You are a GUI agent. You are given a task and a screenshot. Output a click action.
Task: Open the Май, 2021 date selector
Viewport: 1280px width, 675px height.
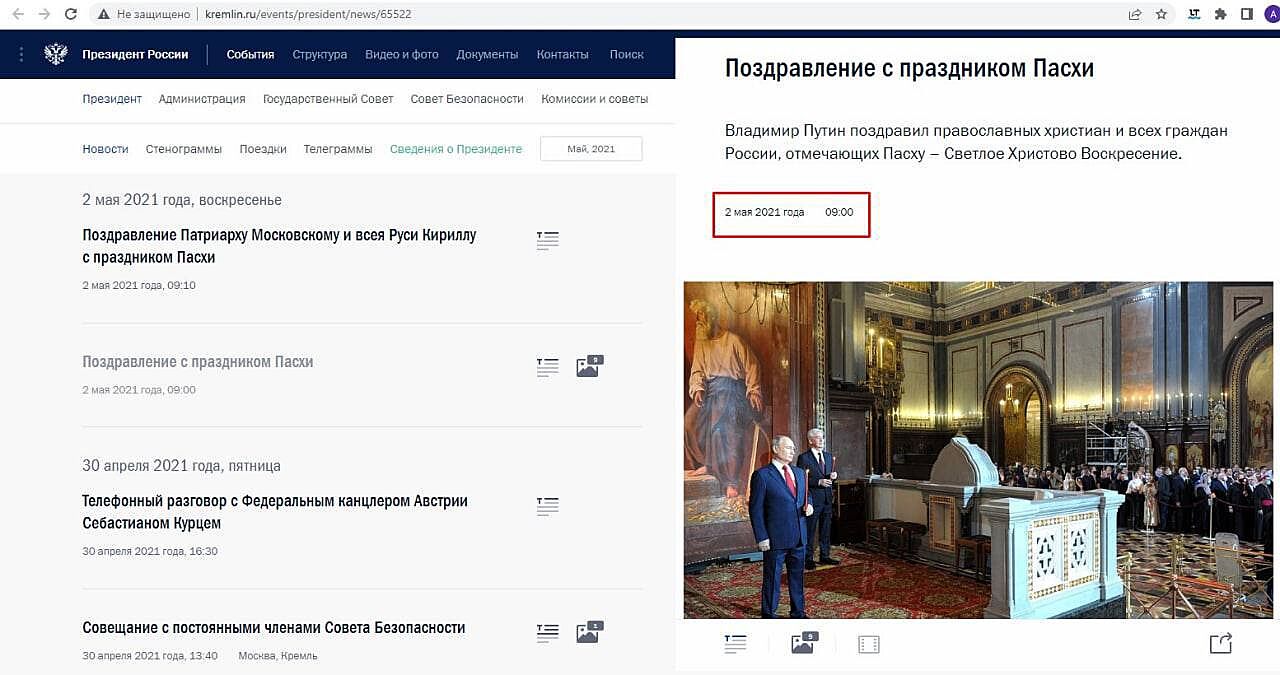click(x=591, y=149)
